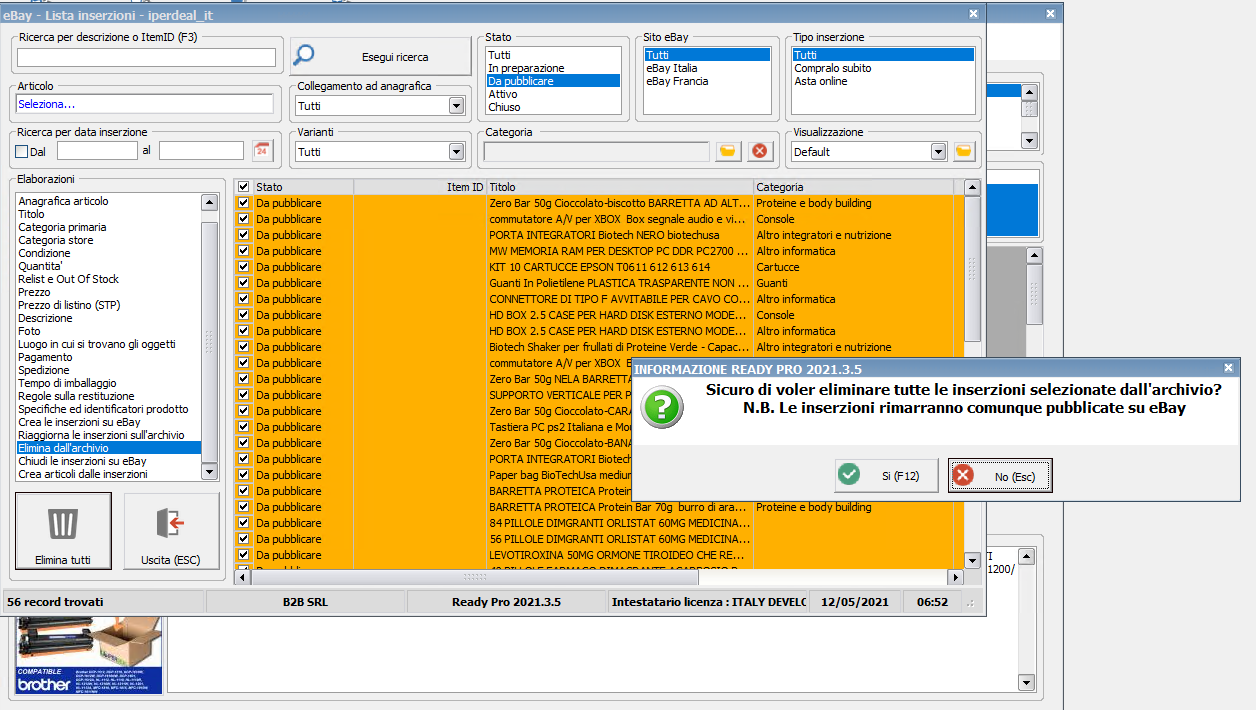Click the category cell 'Guanti'
This screenshot has width=1256, height=711.
point(771,283)
